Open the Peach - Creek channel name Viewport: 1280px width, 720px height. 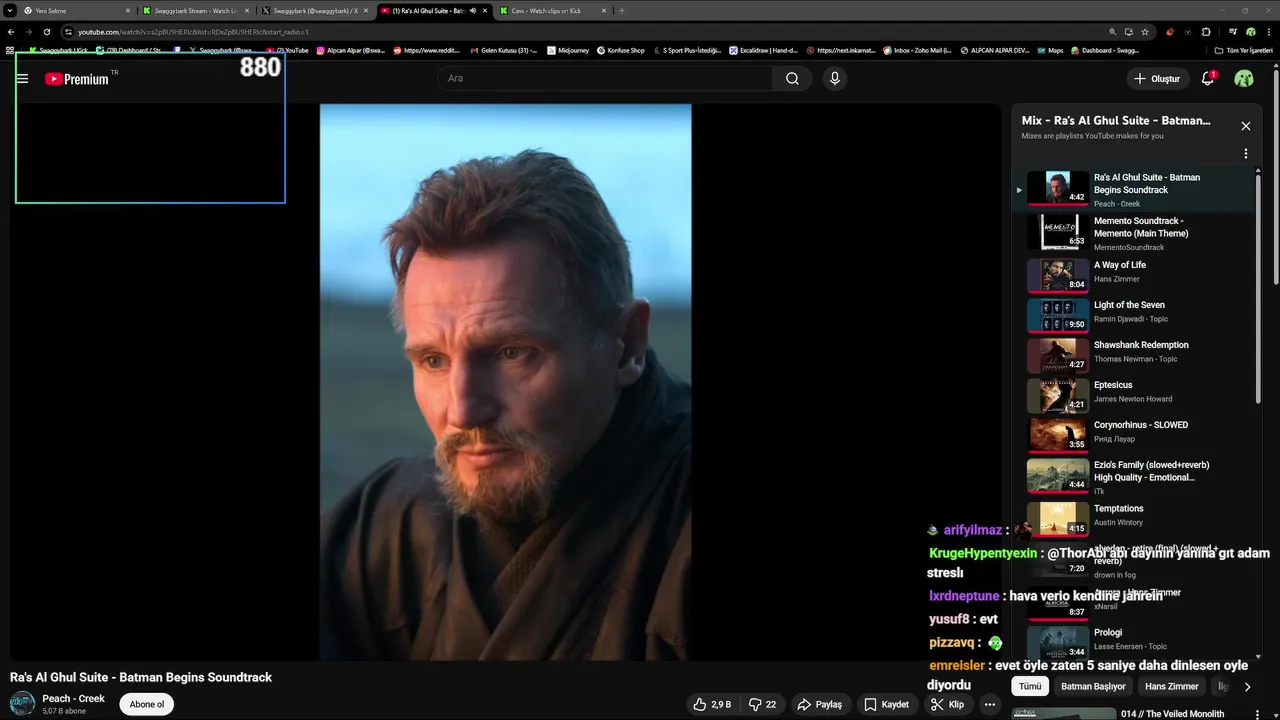tap(73, 699)
